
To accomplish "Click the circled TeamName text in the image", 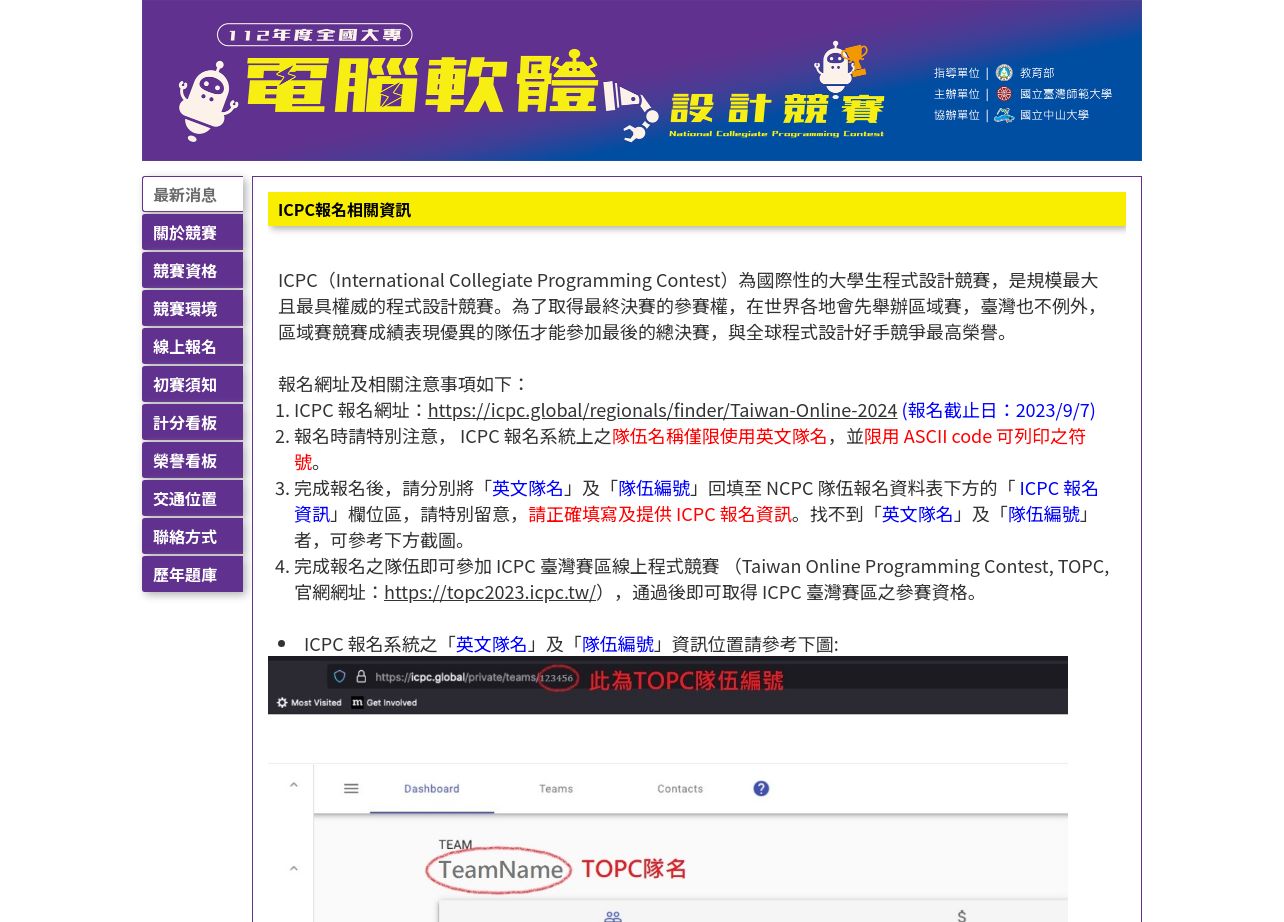I will (500, 870).
